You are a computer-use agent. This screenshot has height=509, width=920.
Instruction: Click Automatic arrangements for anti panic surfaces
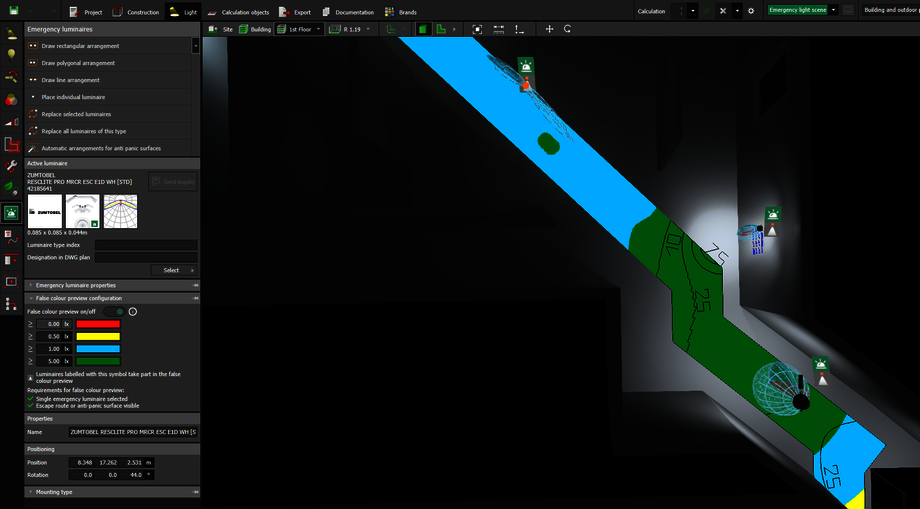pos(101,148)
